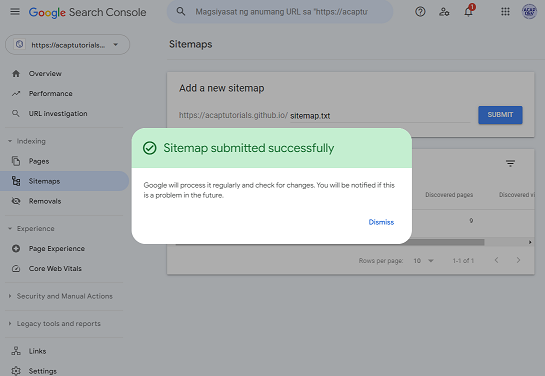The image size is (545, 376).
Task: Click the Google Search Console logo
Action: tap(88, 12)
